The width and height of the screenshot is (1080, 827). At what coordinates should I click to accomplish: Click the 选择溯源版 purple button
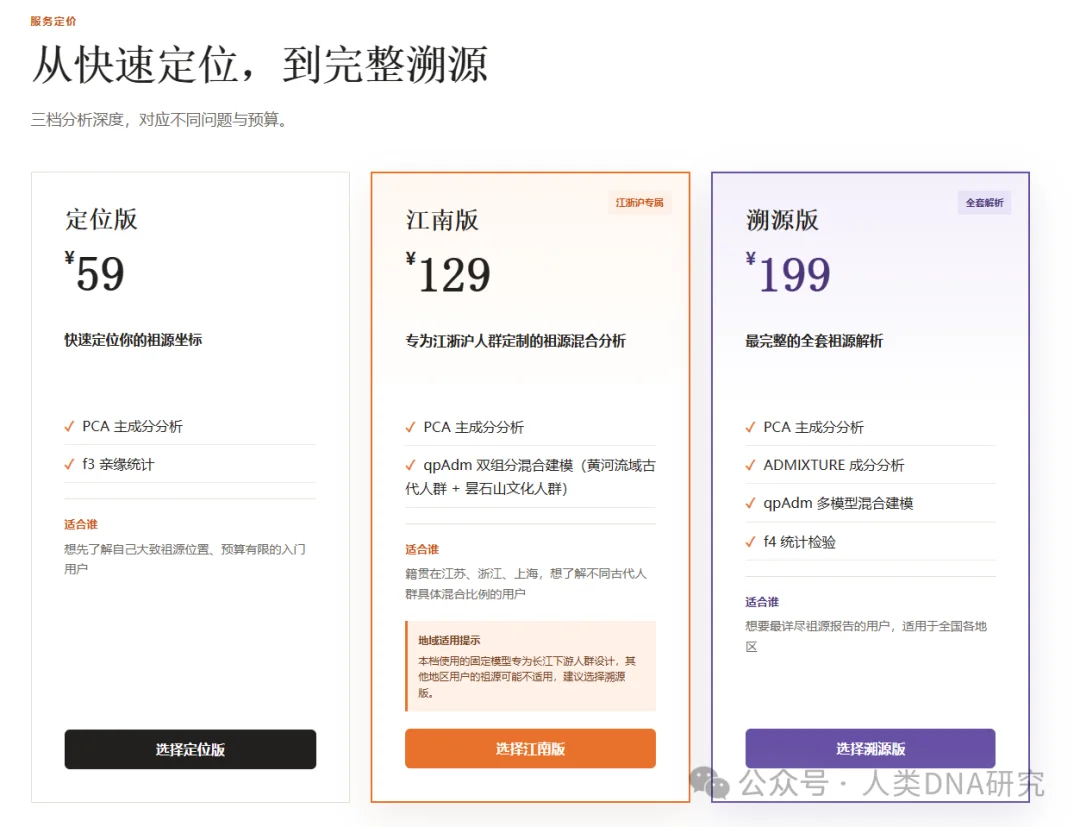point(870,749)
